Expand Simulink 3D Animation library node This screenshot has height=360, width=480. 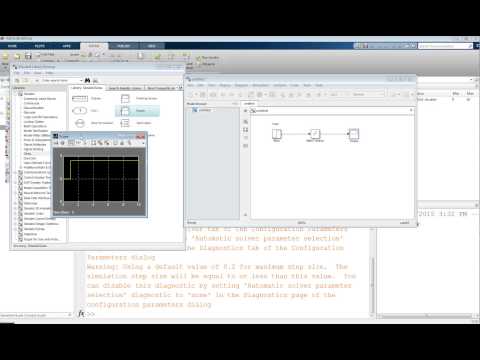pyautogui.click(x=16, y=208)
